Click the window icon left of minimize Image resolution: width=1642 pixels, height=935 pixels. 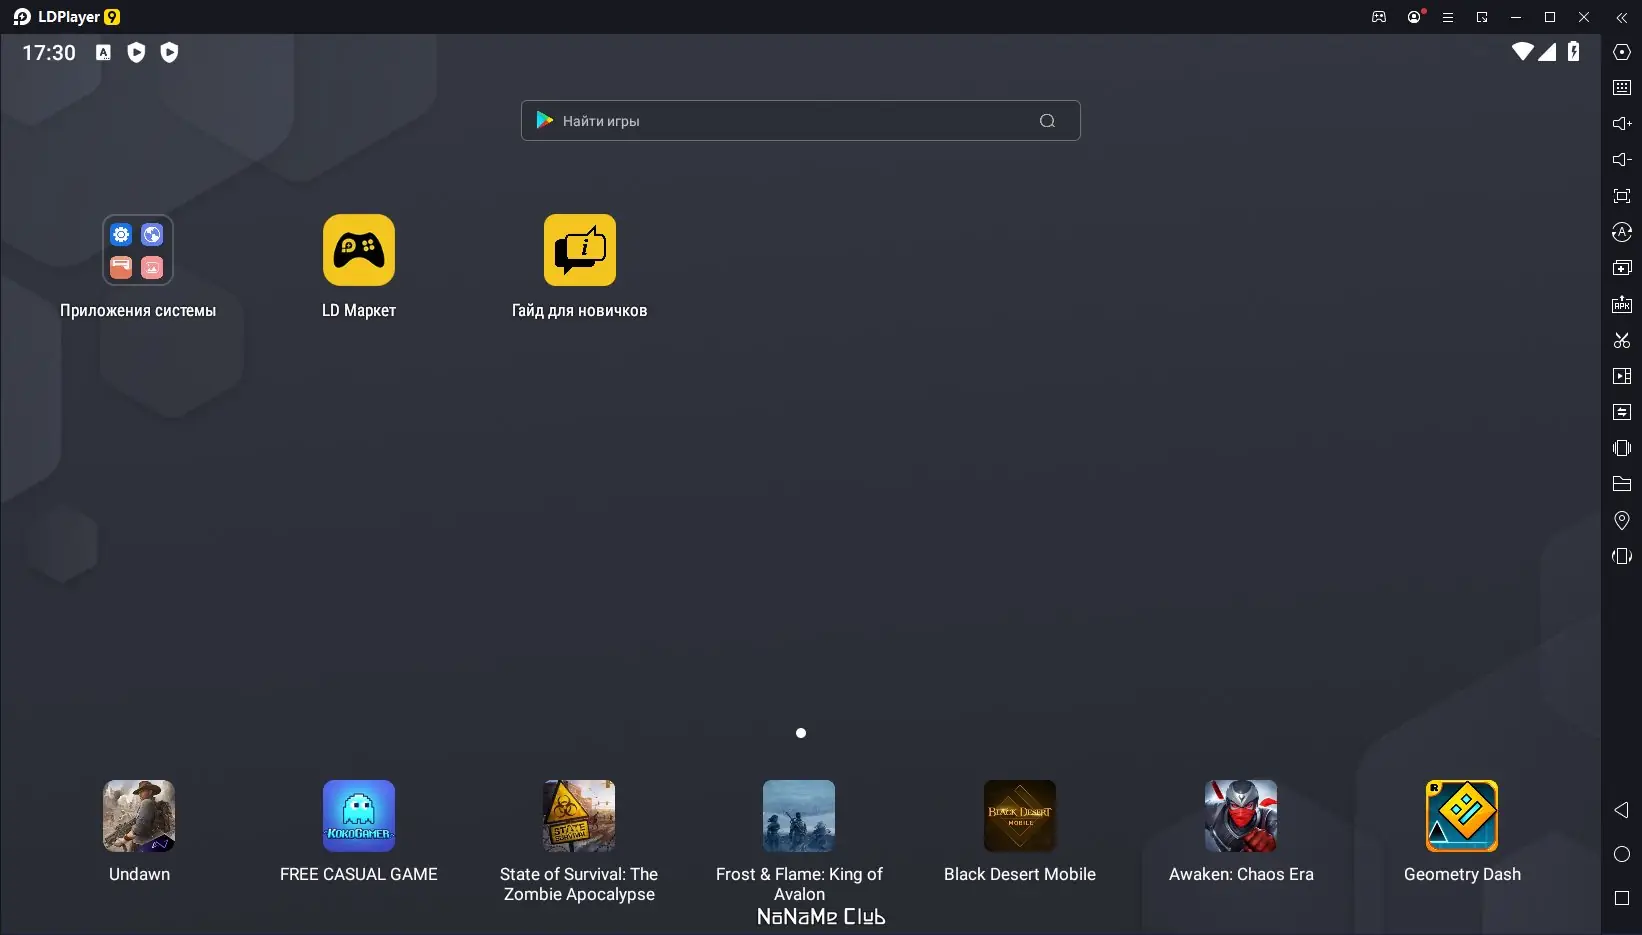pos(1482,17)
